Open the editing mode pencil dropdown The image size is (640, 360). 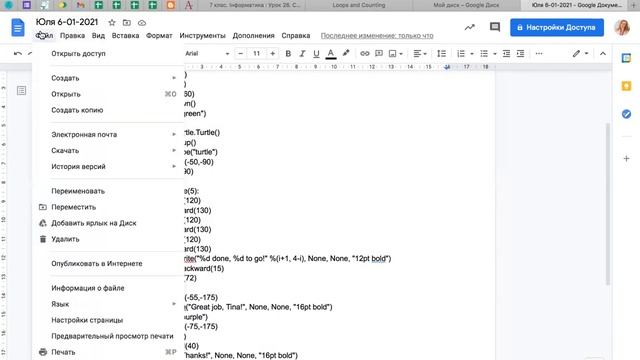580,53
